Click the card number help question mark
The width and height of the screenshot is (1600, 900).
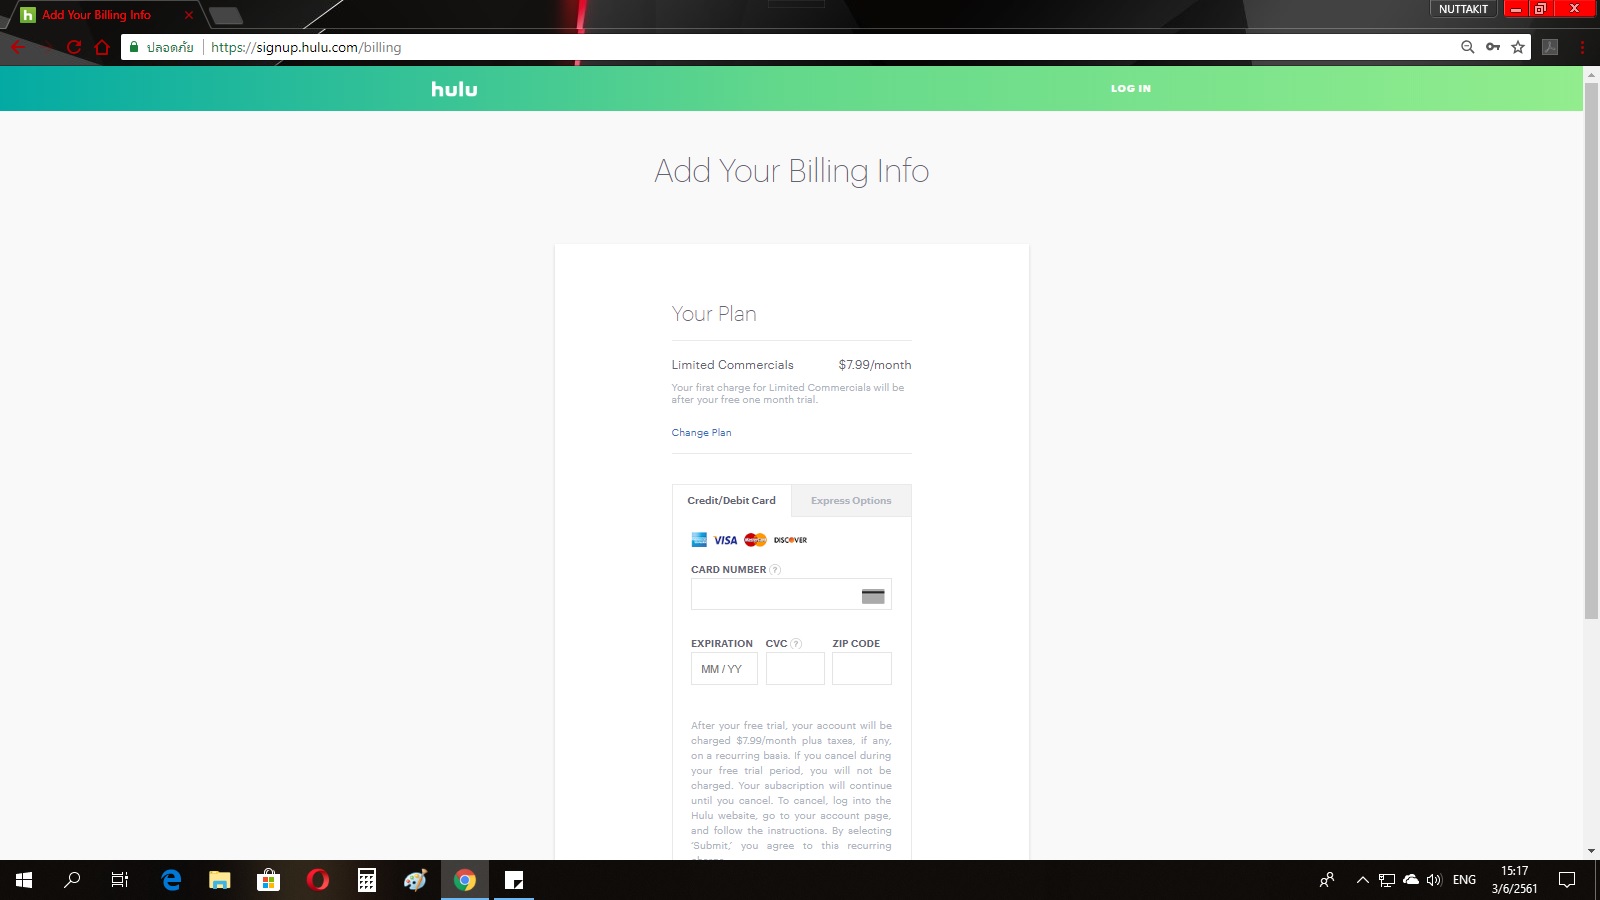click(775, 570)
